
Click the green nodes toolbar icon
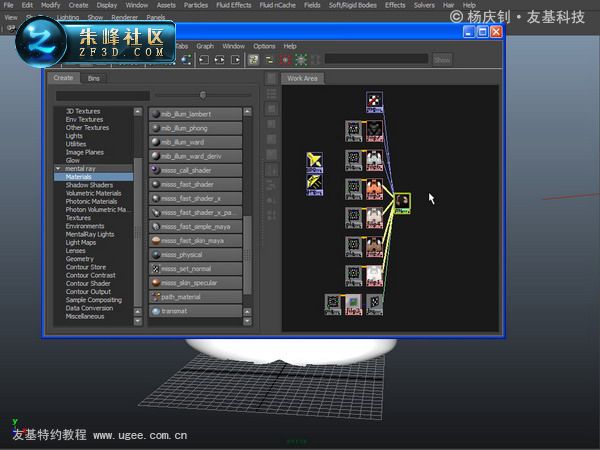pyautogui.click(x=301, y=60)
